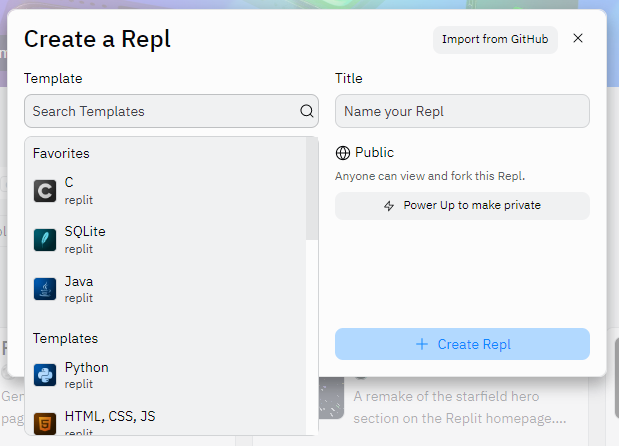This screenshot has width=619, height=446.
Task: Click 'replit' author under C
Action: click(79, 200)
